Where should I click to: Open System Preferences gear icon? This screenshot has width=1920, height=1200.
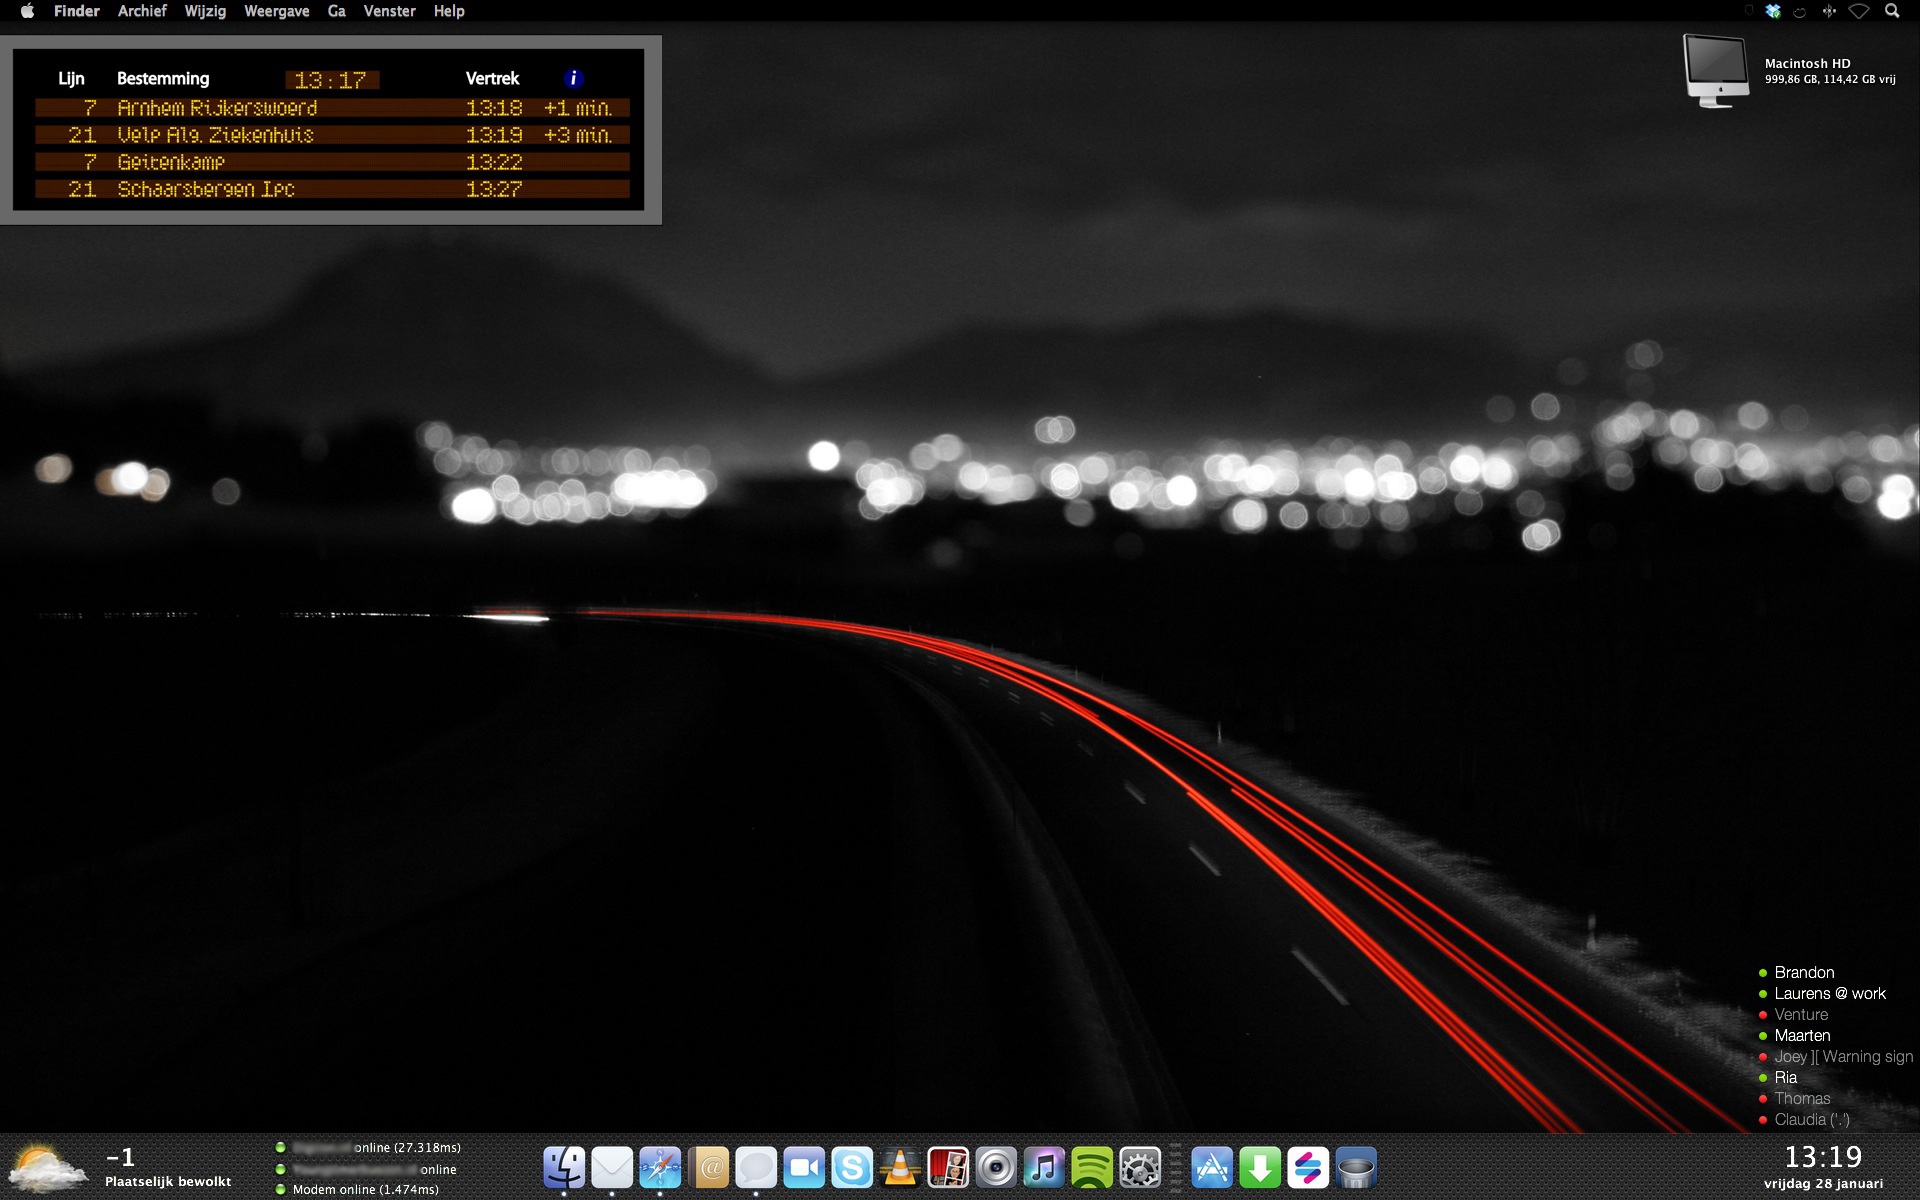click(x=1140, y=1167)
